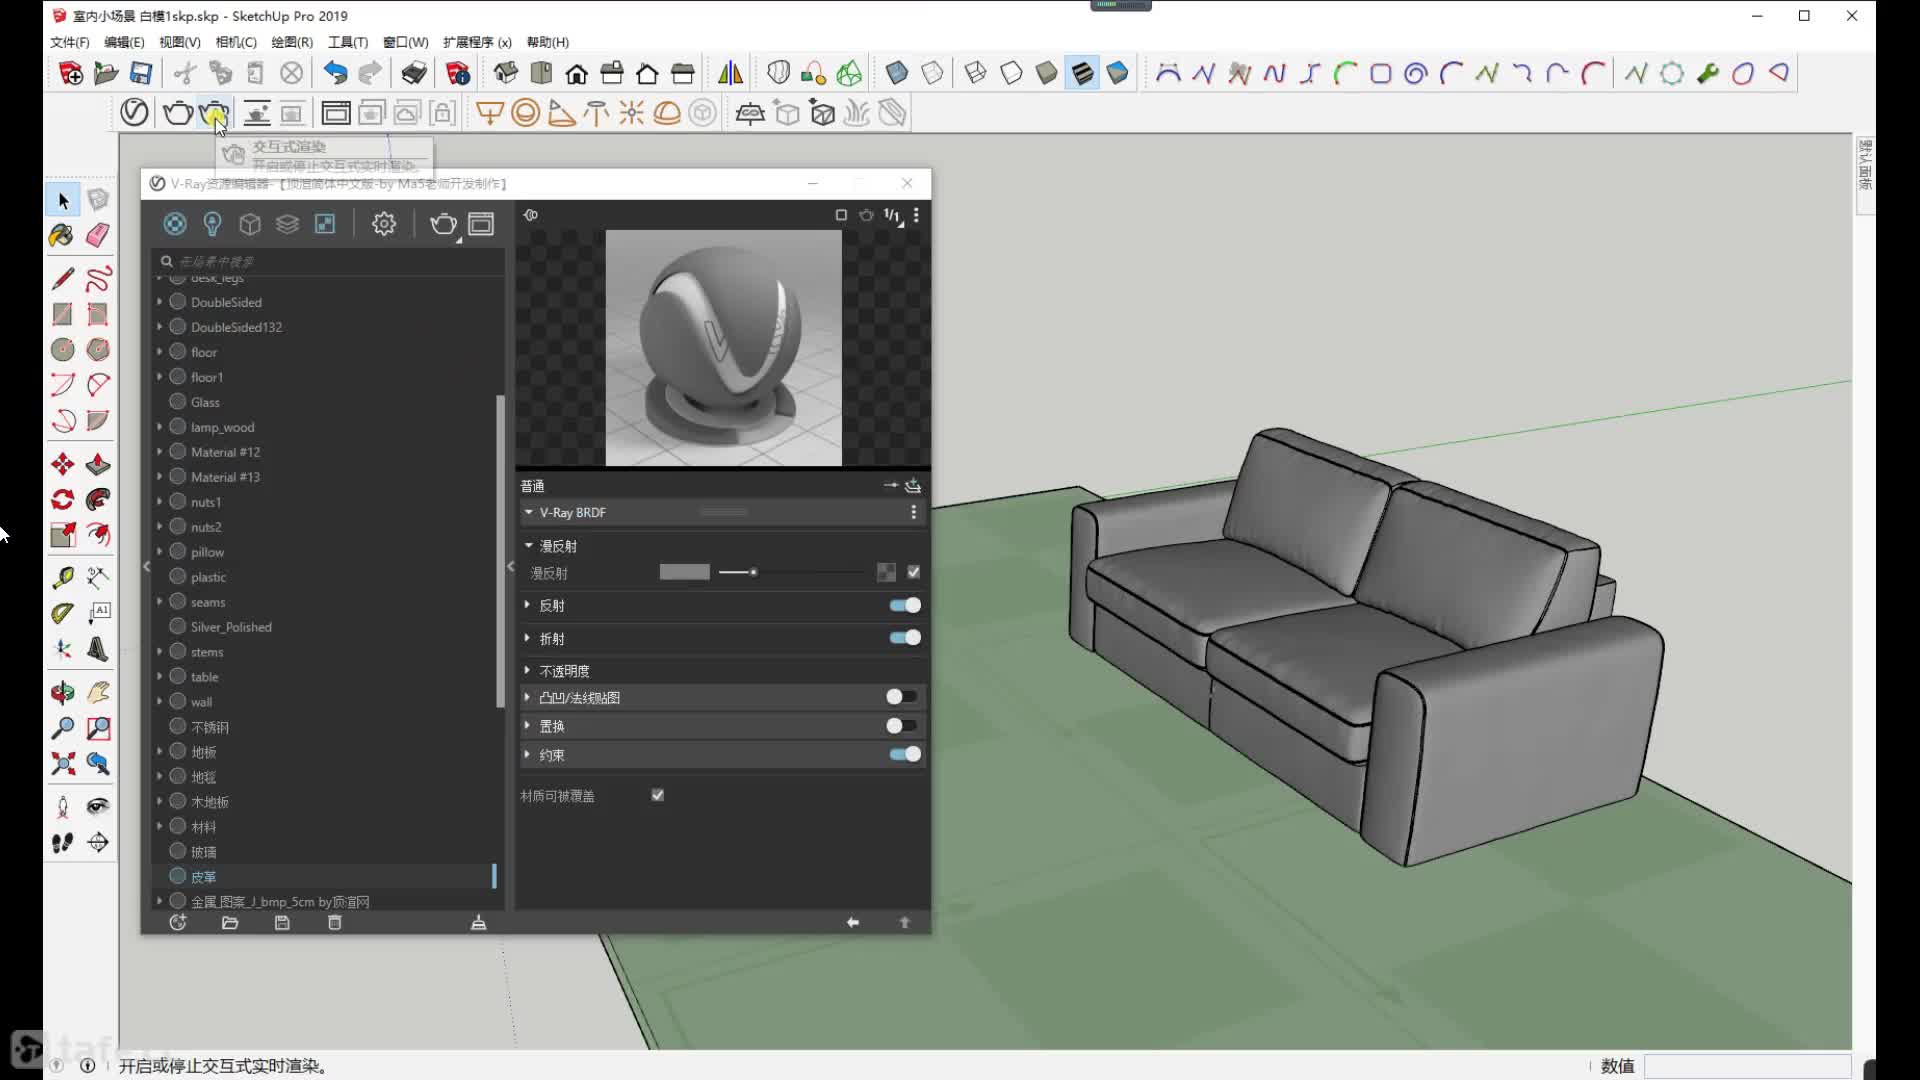Screen dimensions: 1920x1080
Task: Collapse the 漫反射 section arrow
Action: tap(529, 546)
